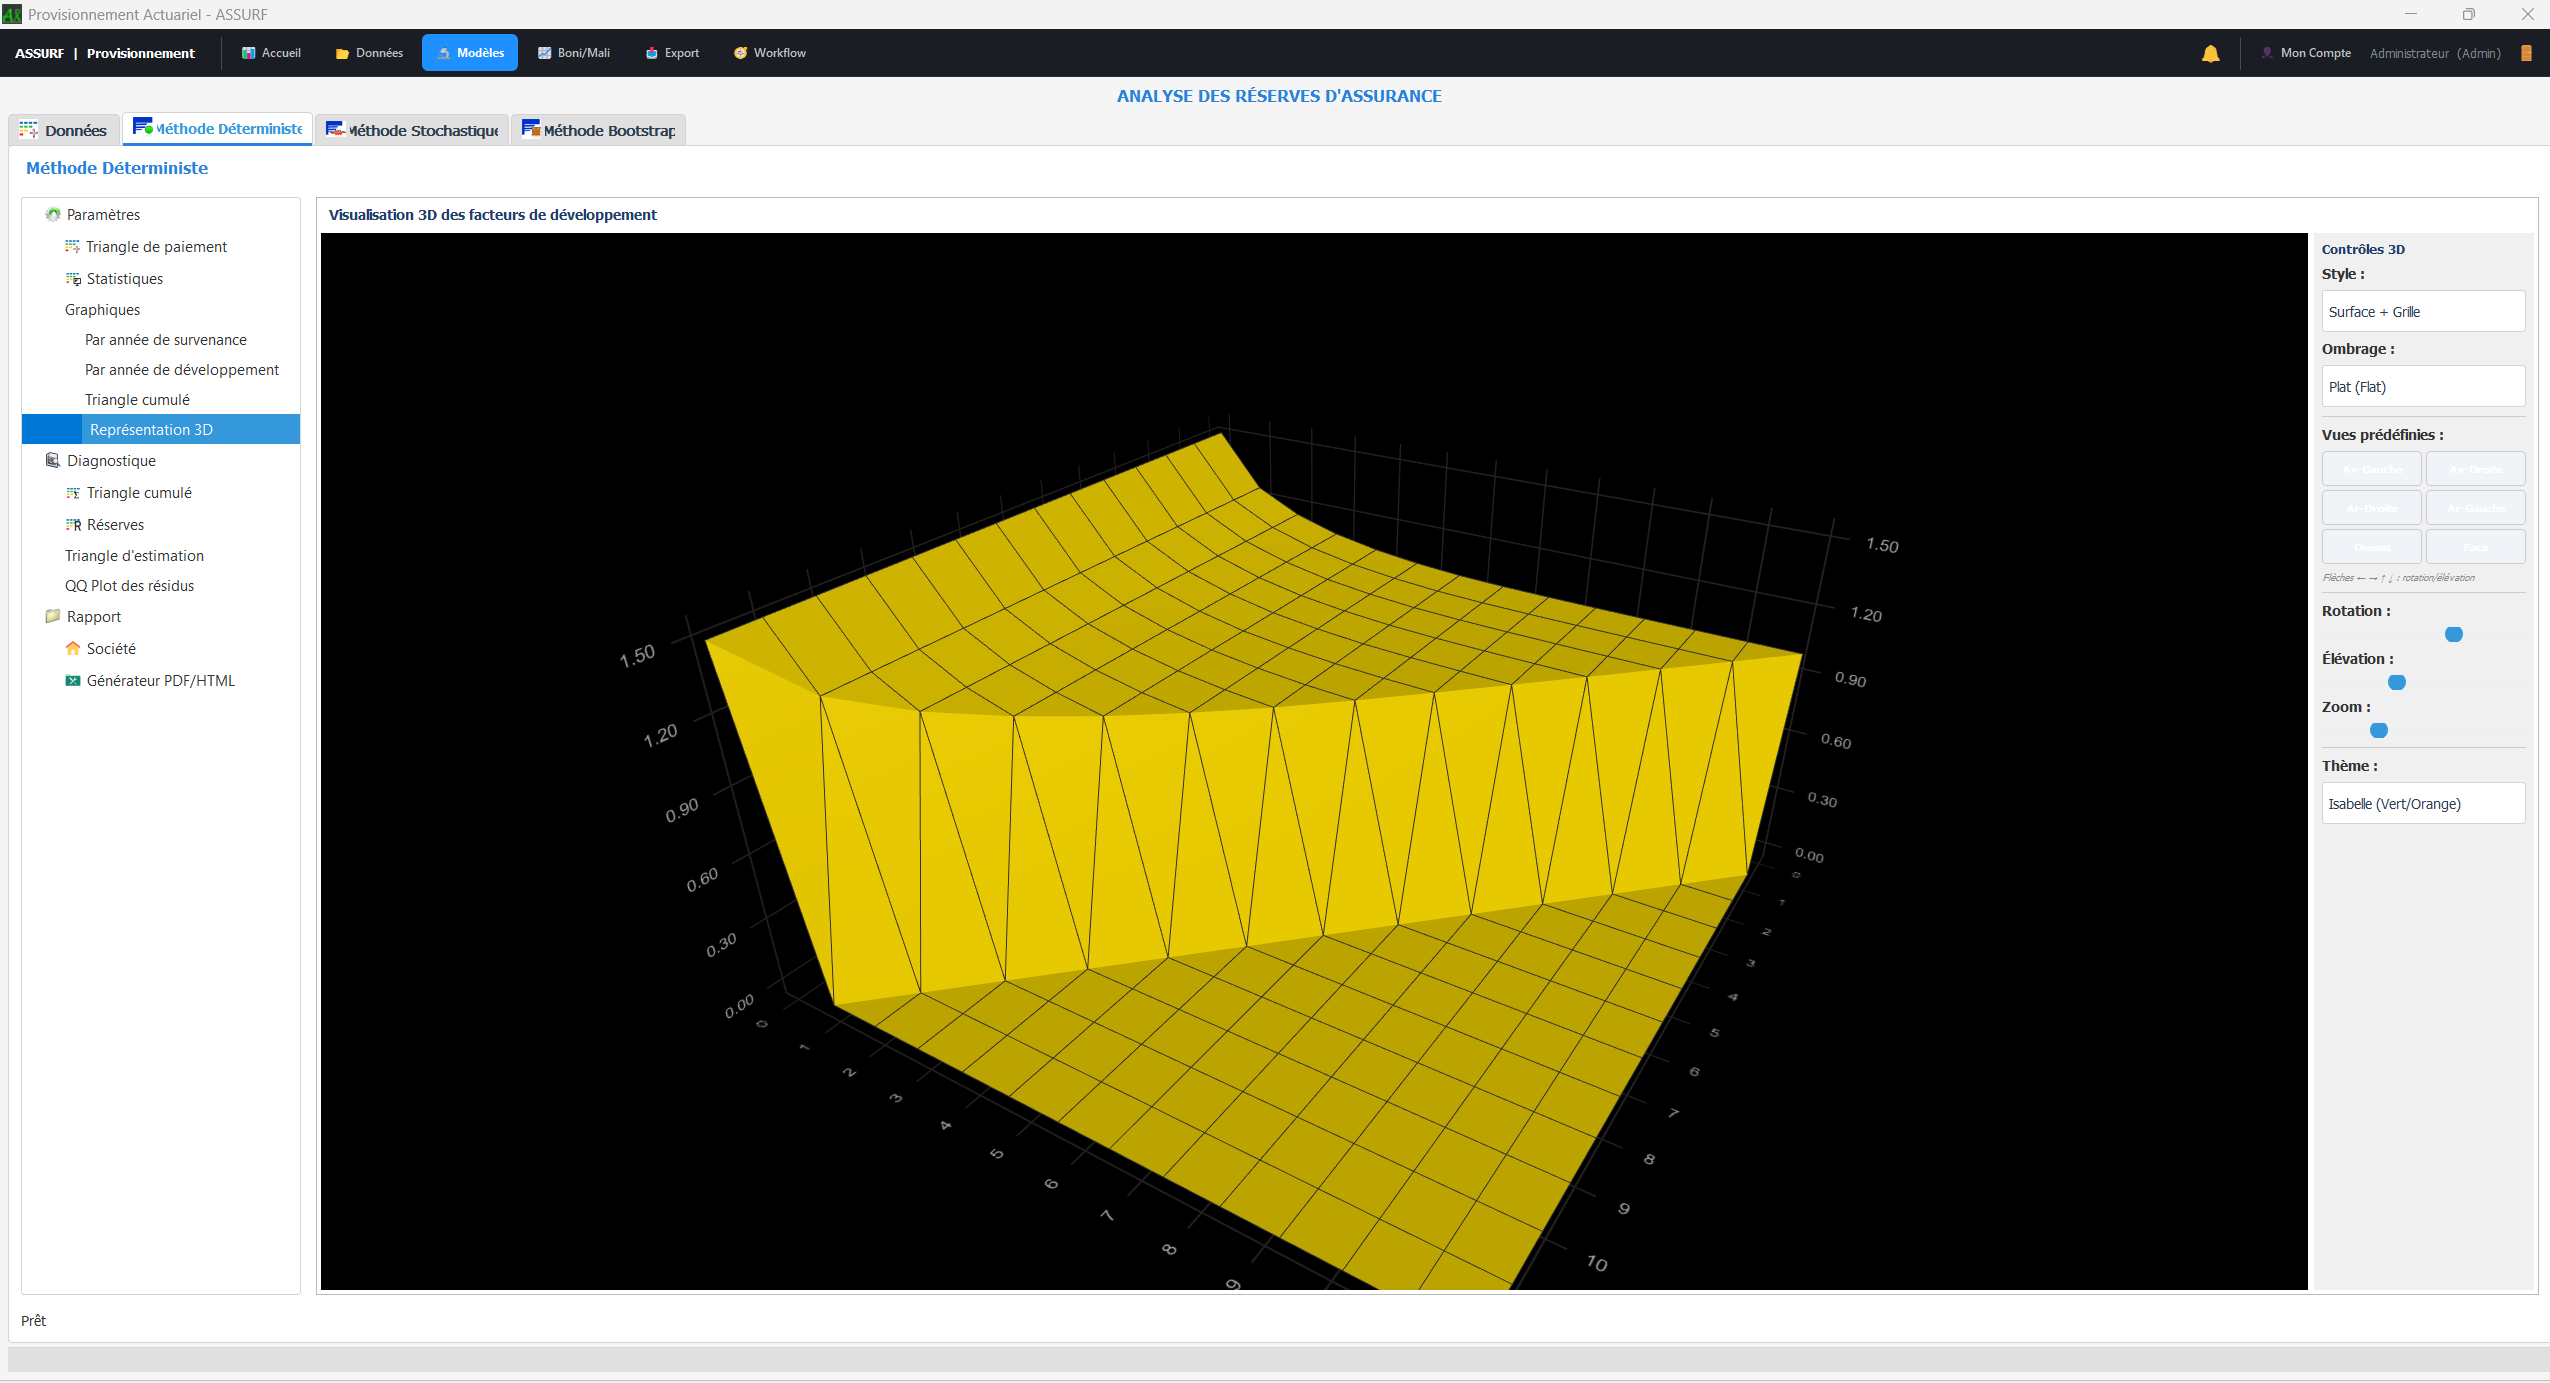Screen dimensions: 2550x1383
Task: Click the Société house icon
Action: click(x=73, y=648)
